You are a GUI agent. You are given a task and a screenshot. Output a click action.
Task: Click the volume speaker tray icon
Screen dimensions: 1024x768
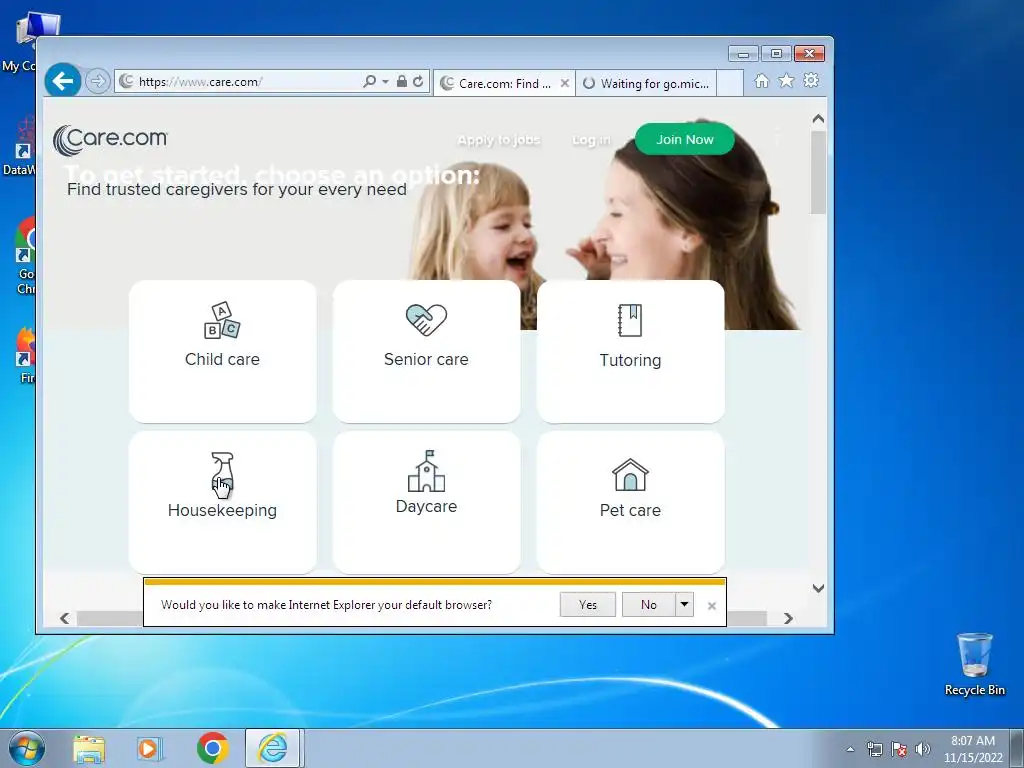922,749
